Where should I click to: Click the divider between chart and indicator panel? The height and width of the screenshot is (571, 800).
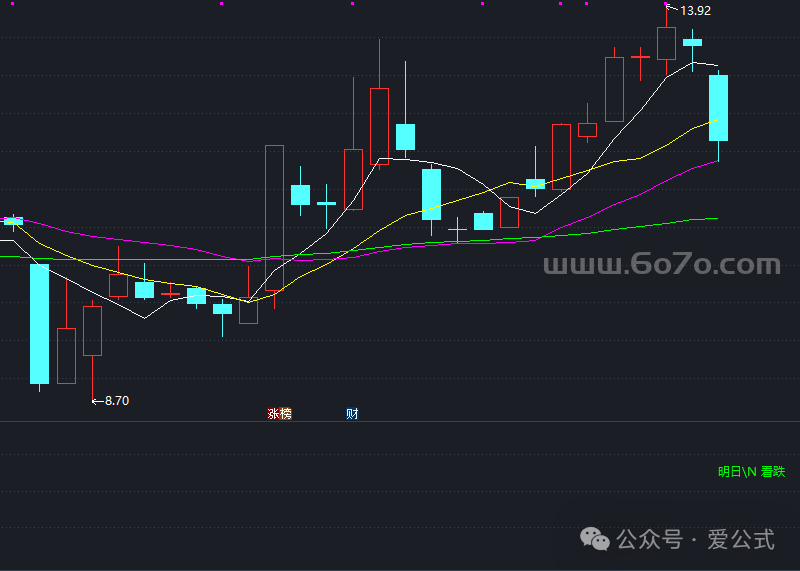click(400, 422)
